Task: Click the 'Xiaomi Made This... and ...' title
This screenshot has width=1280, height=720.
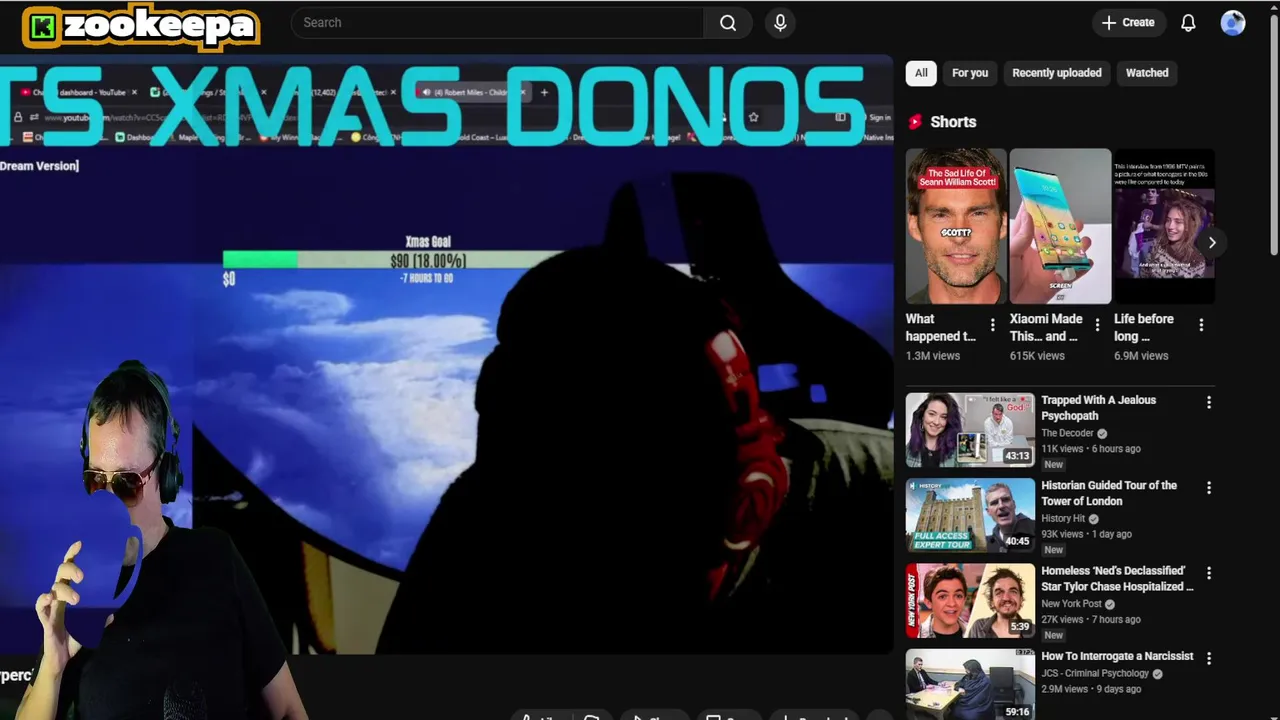Action: pyautogui.click(x=1046, y=328)
